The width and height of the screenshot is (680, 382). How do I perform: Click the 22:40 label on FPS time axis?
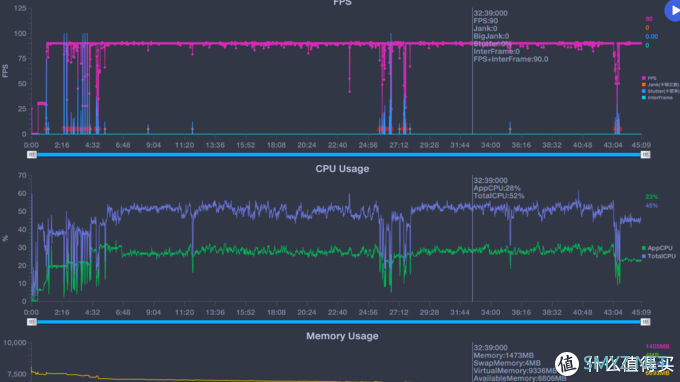tap(337, 145)
